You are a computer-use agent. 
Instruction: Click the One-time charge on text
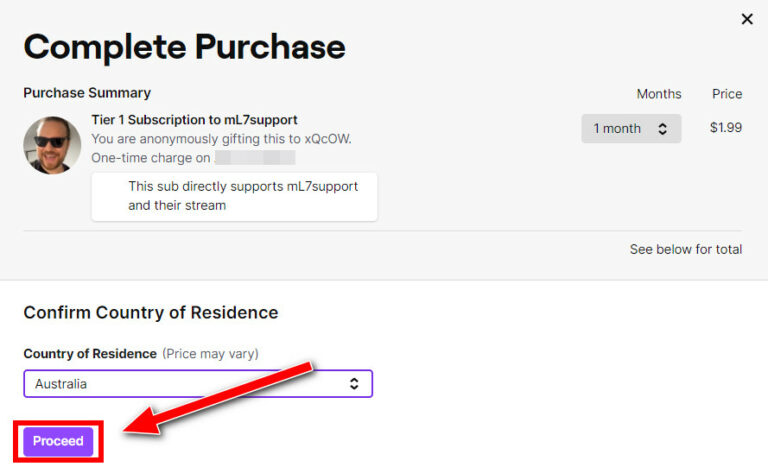(150, 158)
